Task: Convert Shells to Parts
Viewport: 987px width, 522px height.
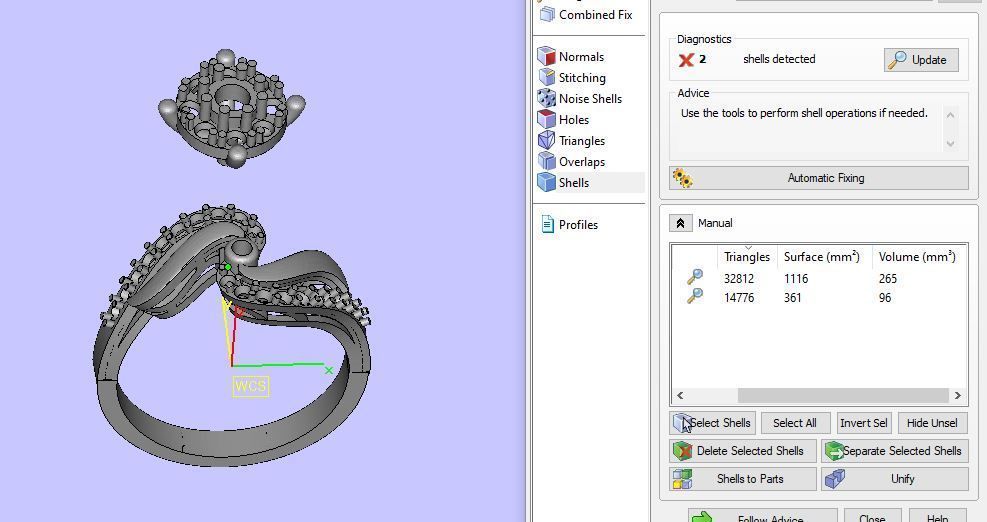Action: tap(743, 479)
